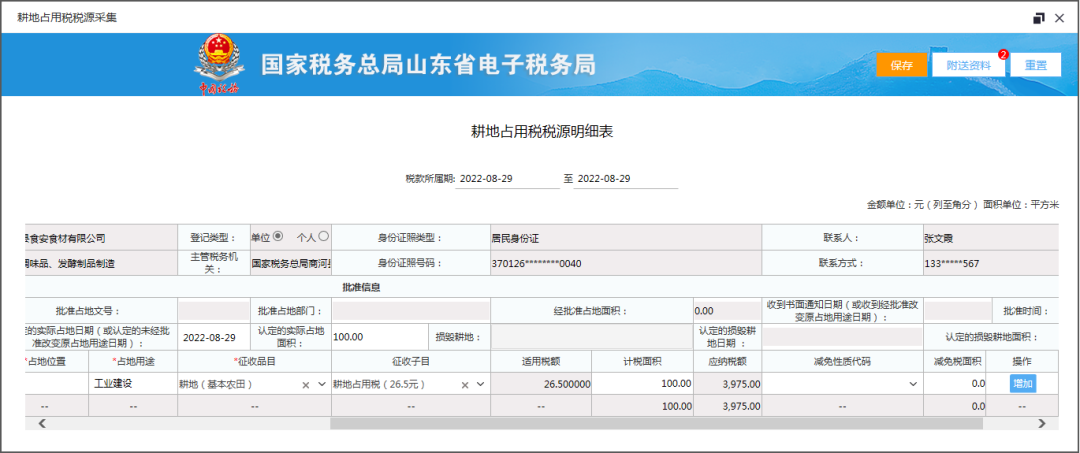Select the 个人 radio button
Viewport: 1080px width, 453px height.
click(x=323, y=236)
